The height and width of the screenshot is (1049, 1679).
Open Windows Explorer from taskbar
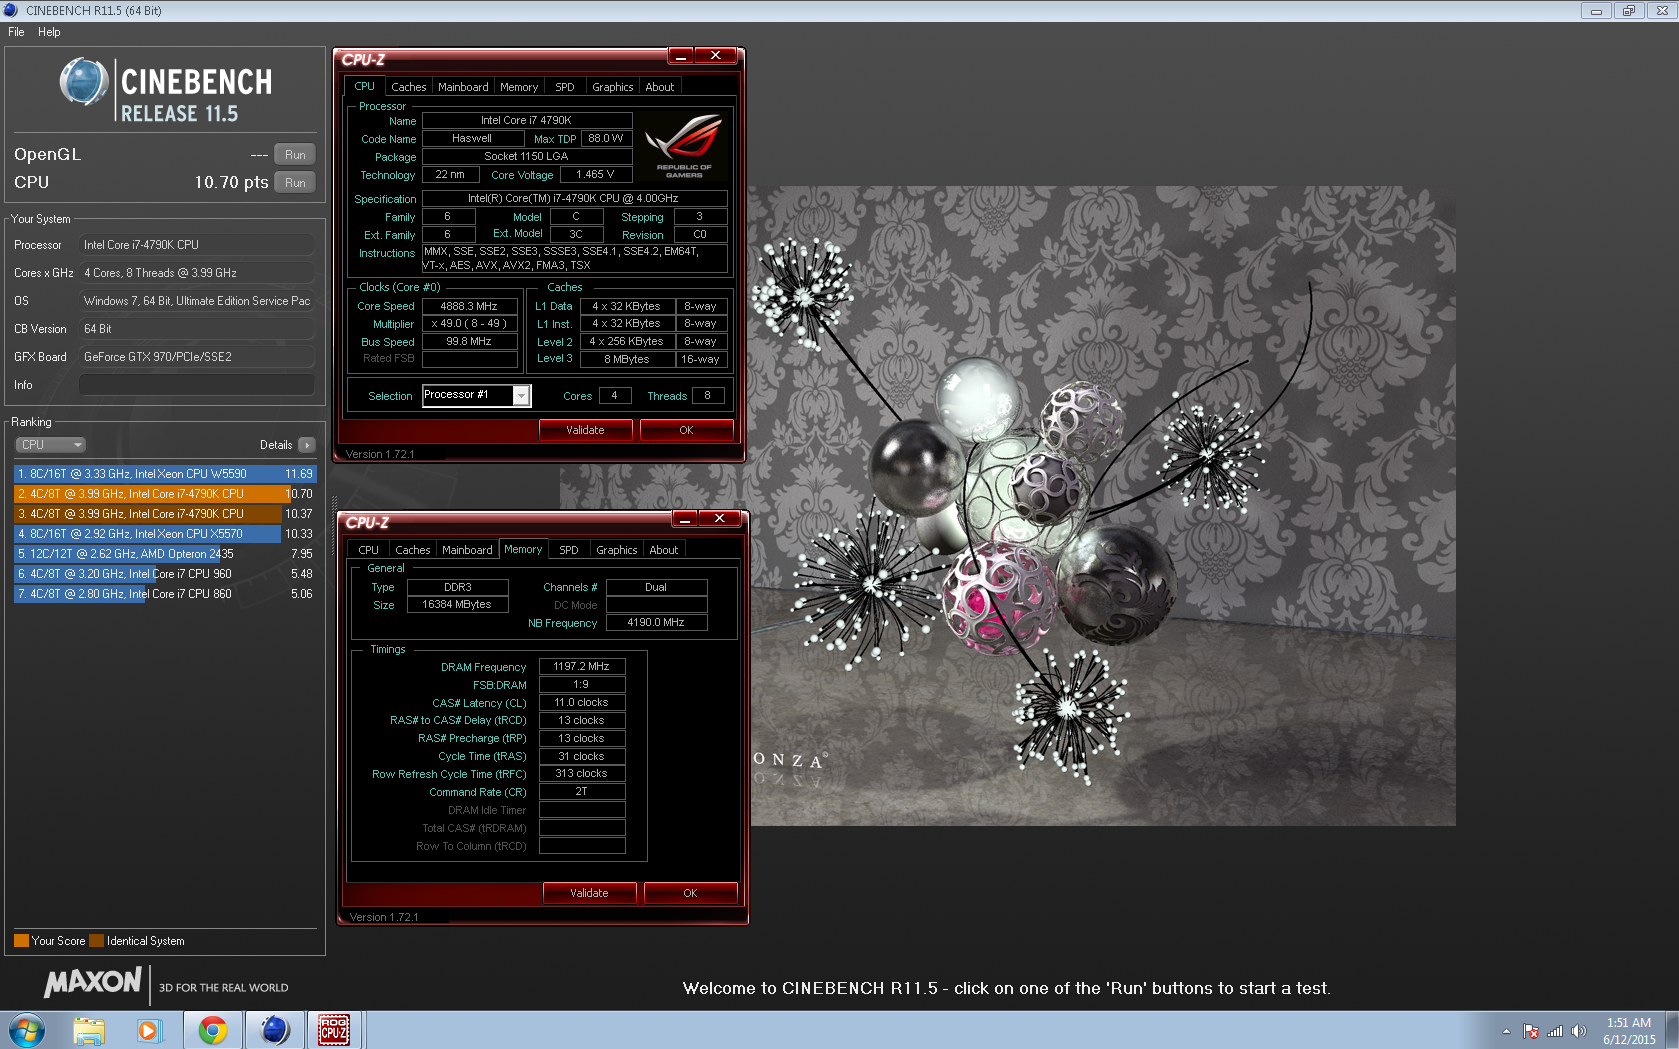(x=89, y=1030)
